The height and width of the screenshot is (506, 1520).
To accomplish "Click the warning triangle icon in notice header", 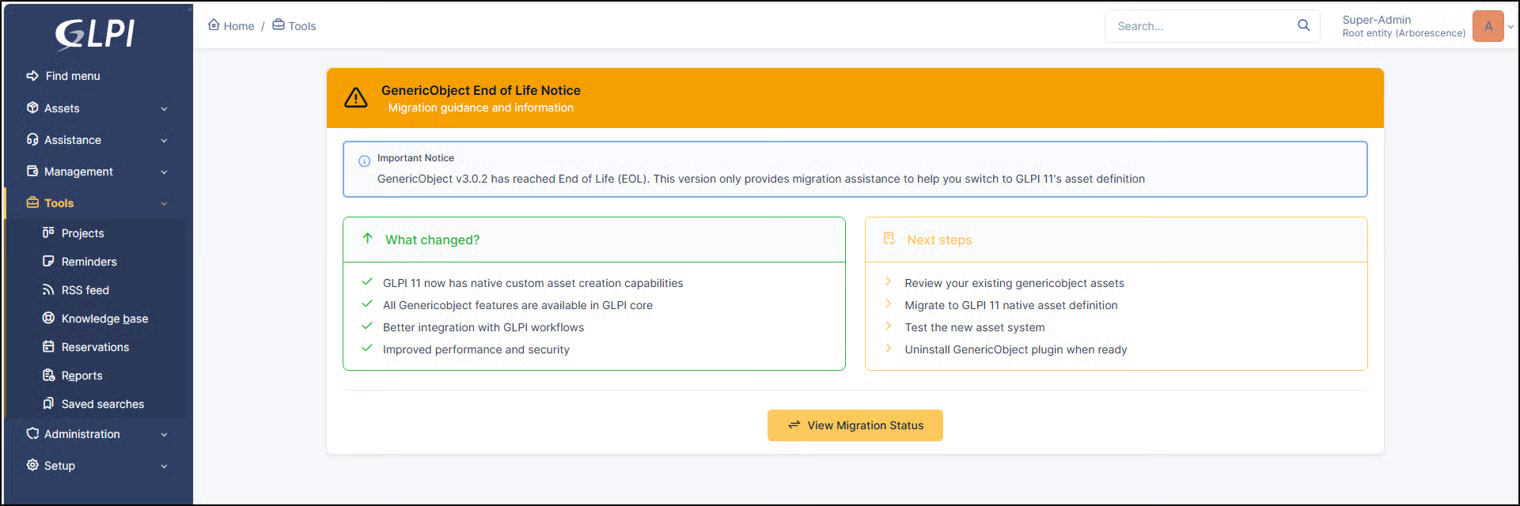I will 356,98.
